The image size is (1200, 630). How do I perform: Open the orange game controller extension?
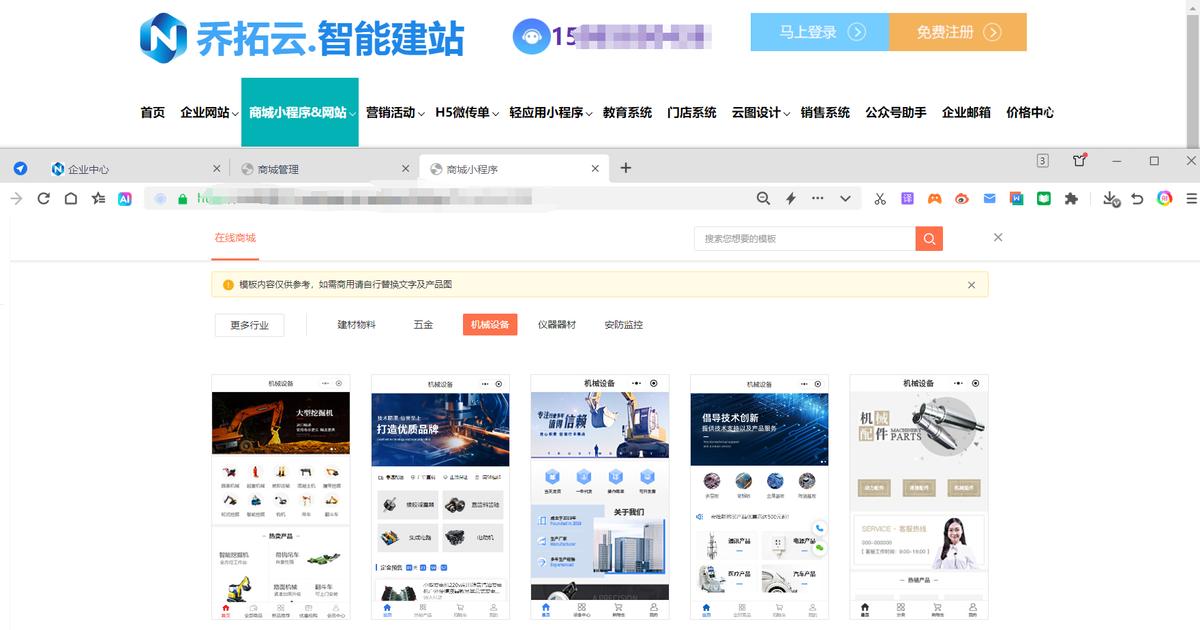coord(934,199)
